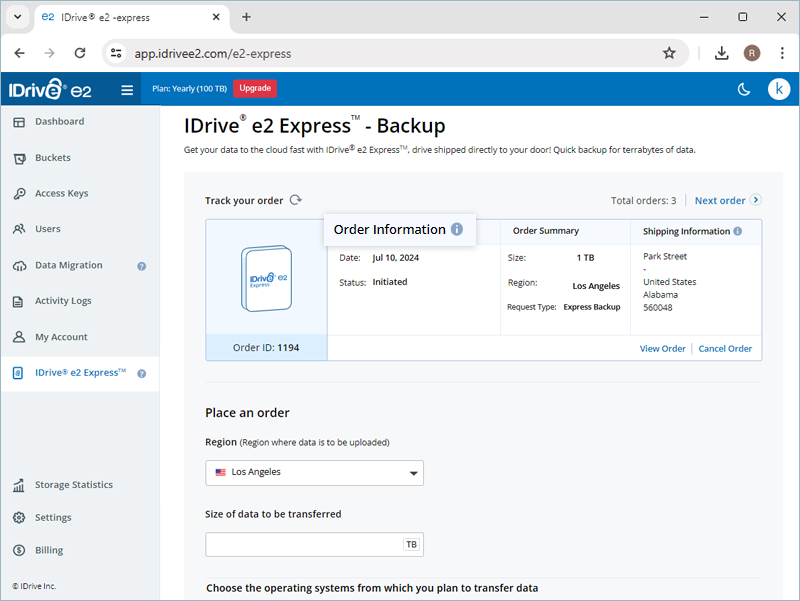Refresh the Track your order section
Viewport: 800px width, 601px height.
tap(296, 200)
